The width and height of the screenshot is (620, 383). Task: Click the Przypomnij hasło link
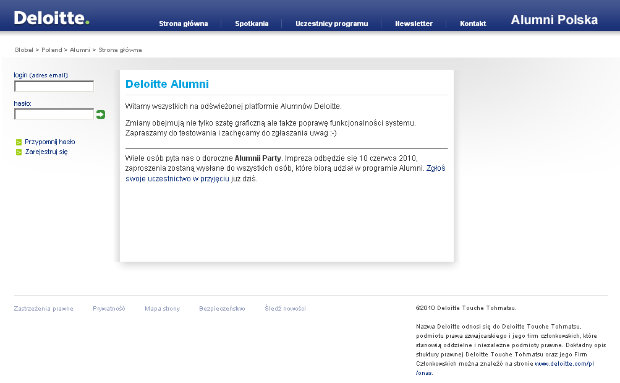[x=50, y=142]
